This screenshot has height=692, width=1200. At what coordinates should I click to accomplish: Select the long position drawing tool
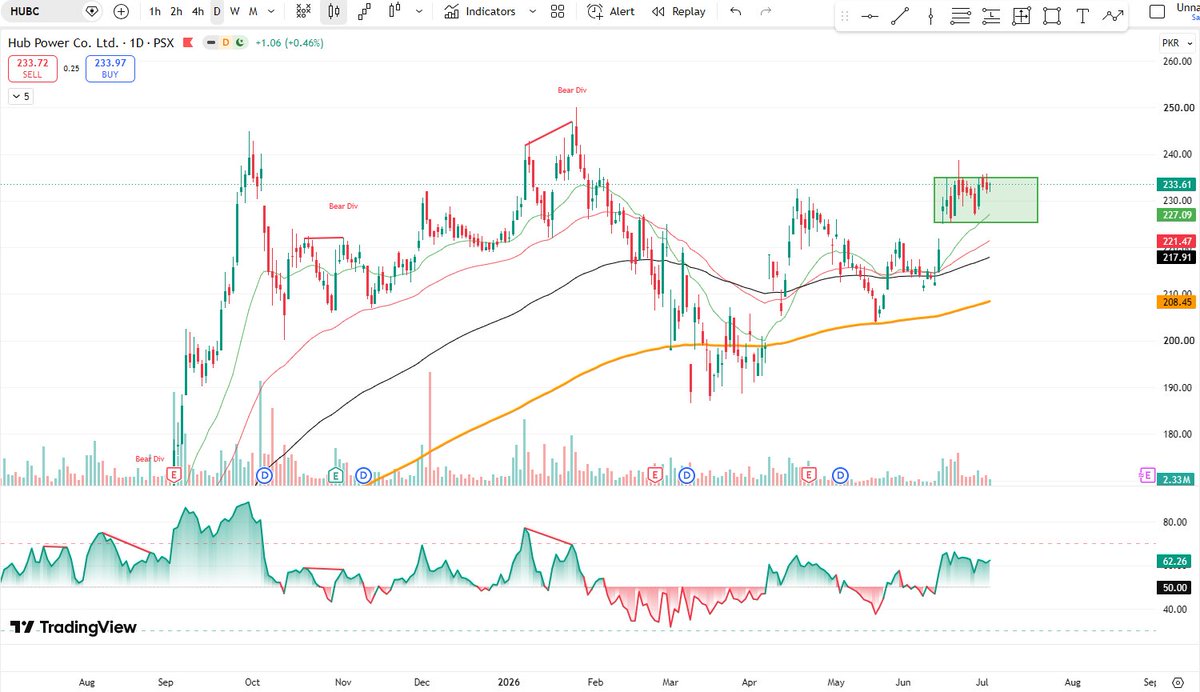[x=991, y=16]
